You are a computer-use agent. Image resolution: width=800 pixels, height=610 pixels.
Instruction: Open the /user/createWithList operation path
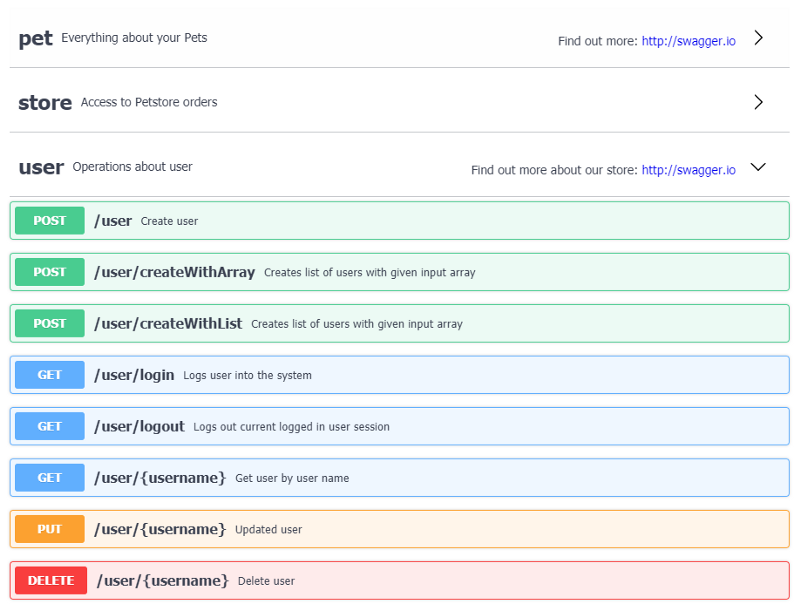click(x=168, y=323)
